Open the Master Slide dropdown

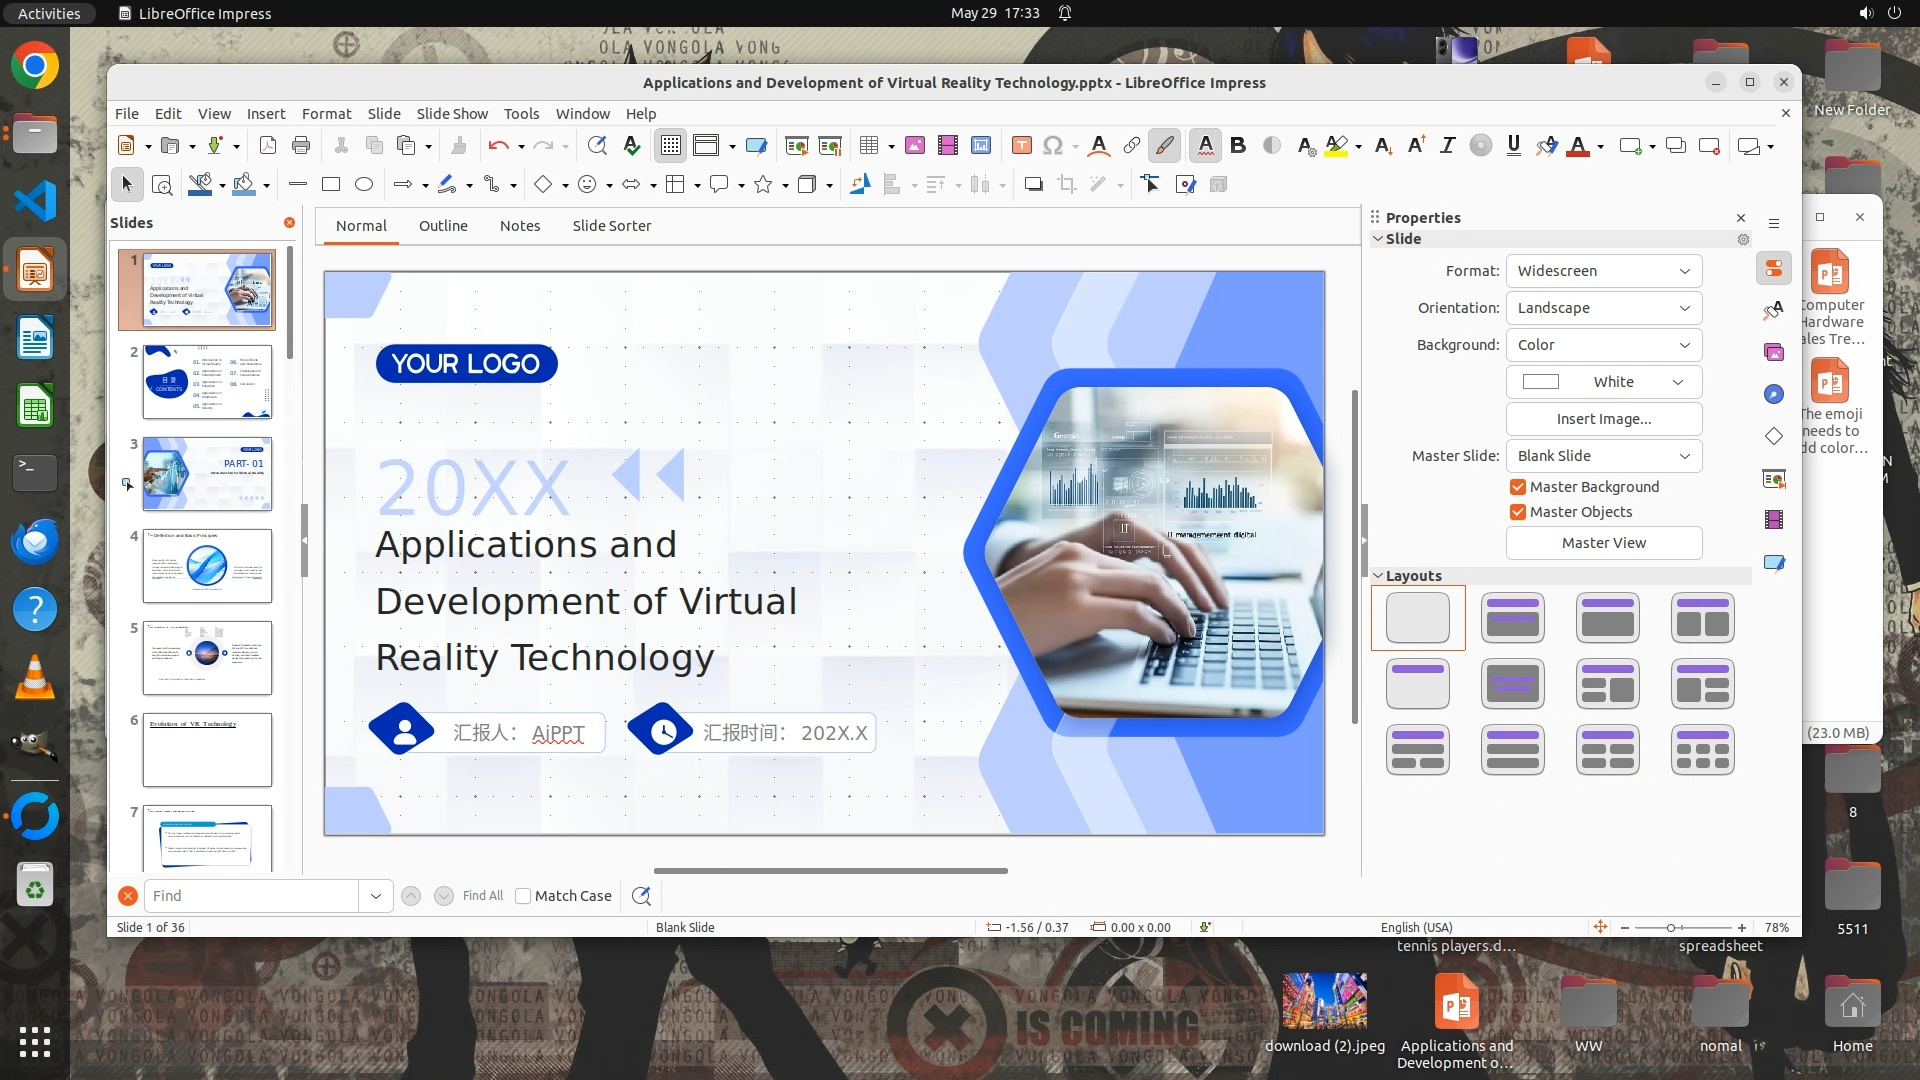1603,456
